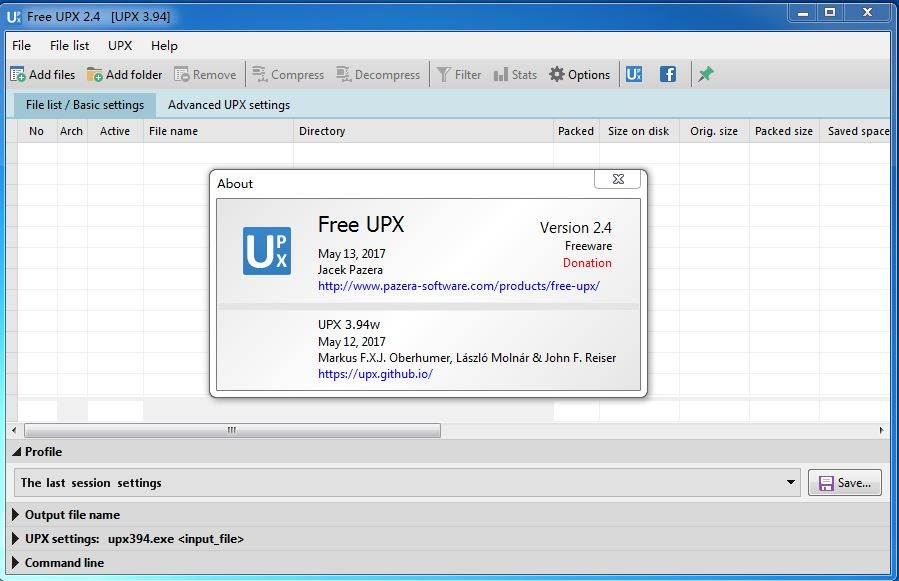899x581 pixels.
Task: Click the Save... profile button
Action: (x=845, y=483)
